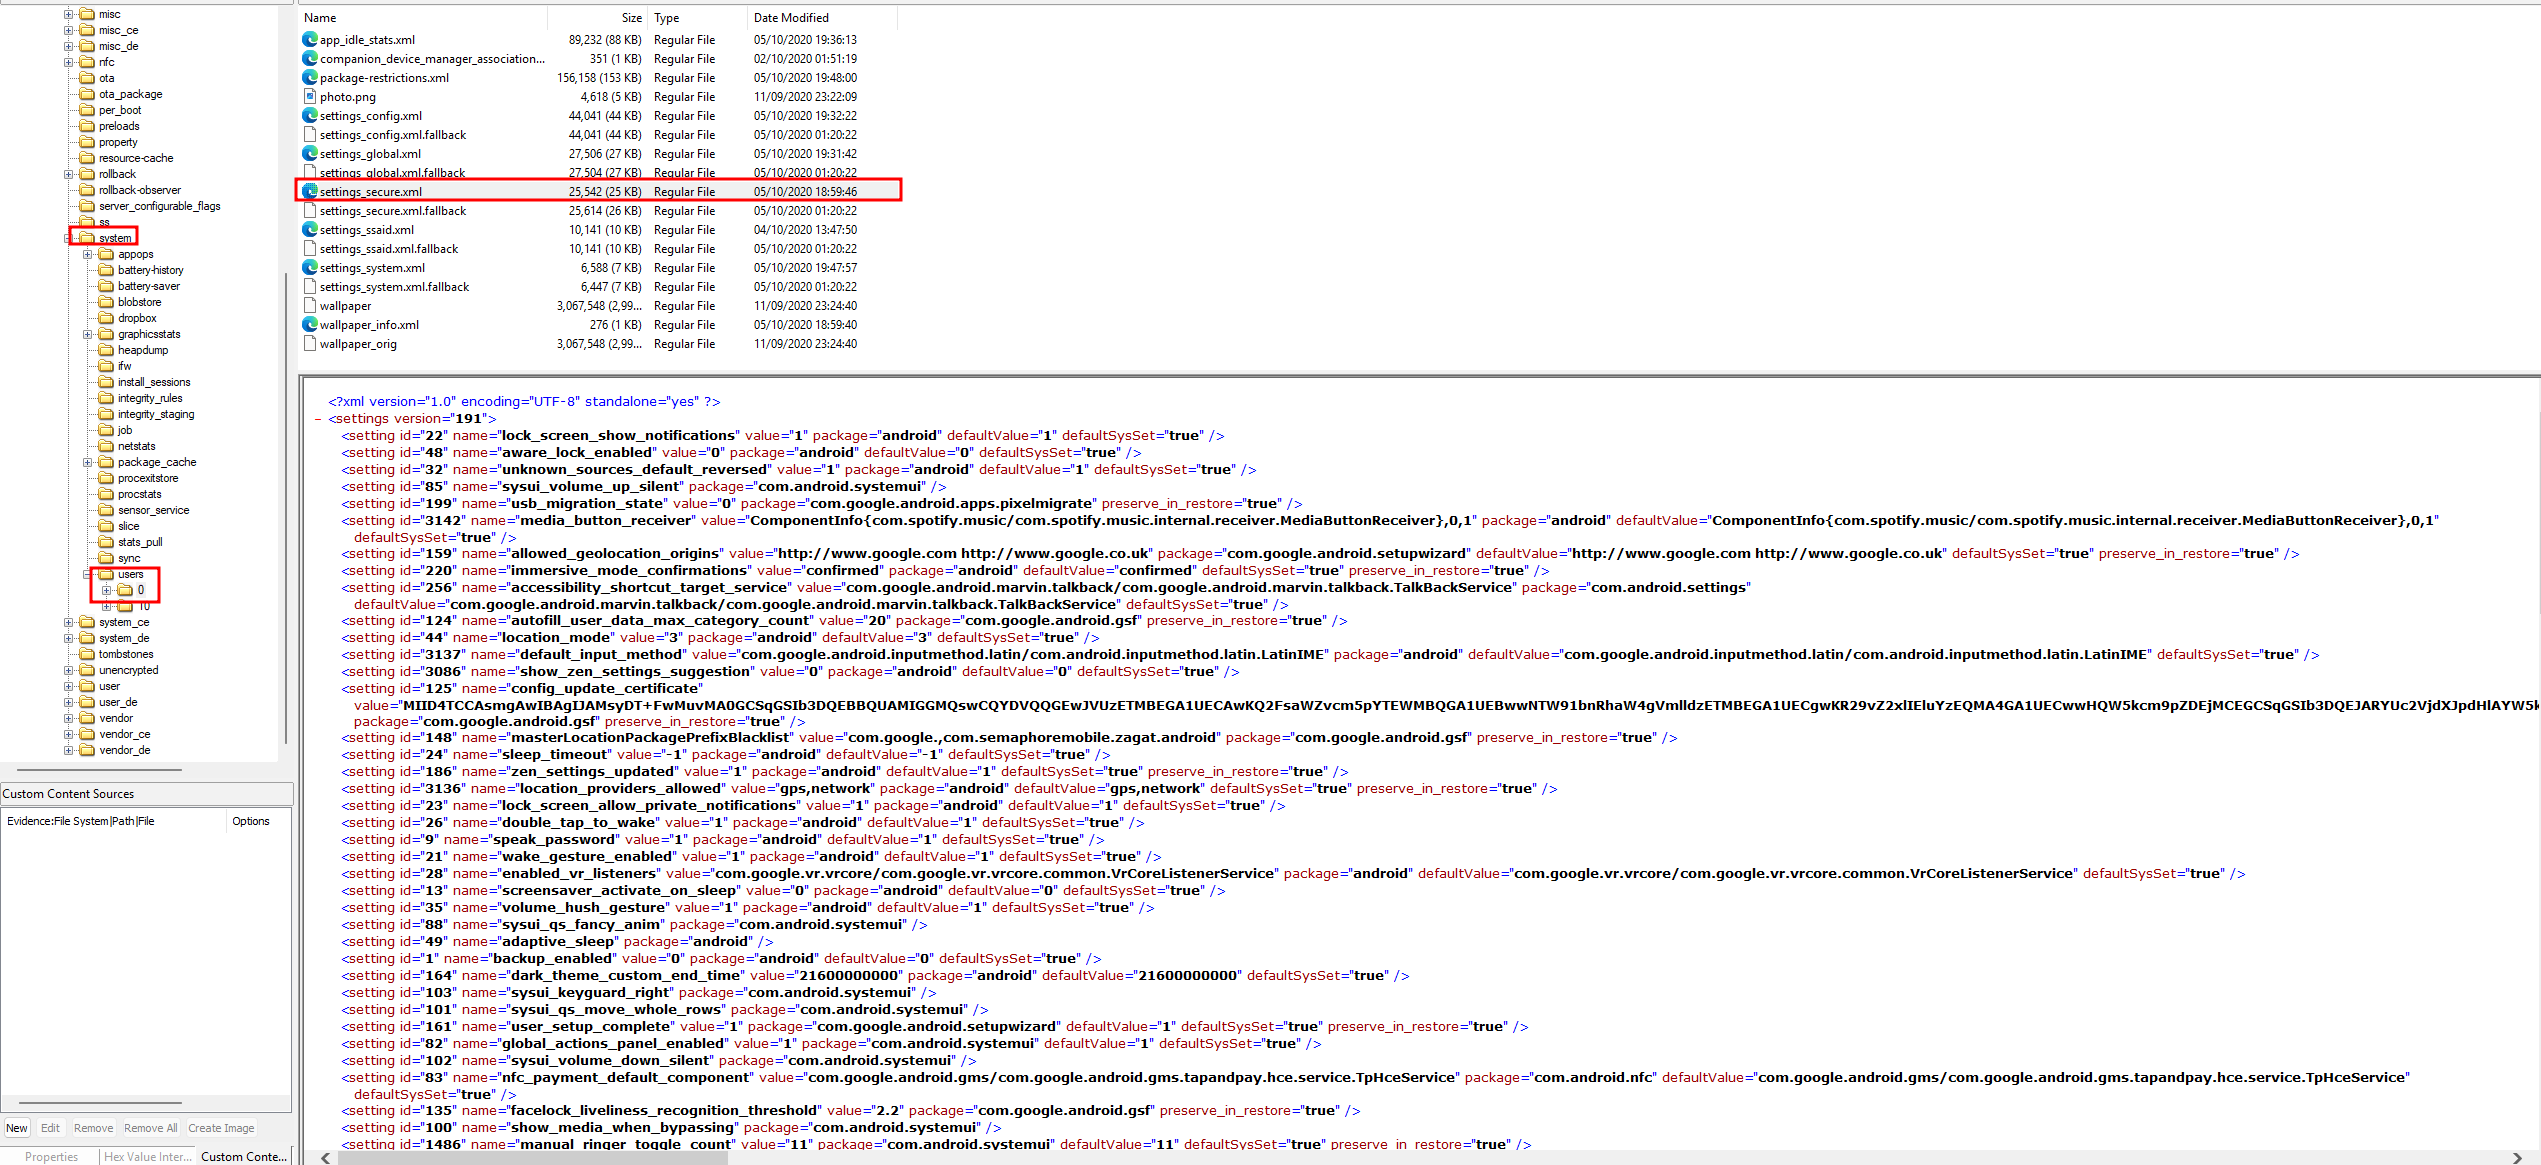The height and width of the screenshot is (1165, 2541).
Task: Click the folder icon of dropbox
Action: coord(106,318)
